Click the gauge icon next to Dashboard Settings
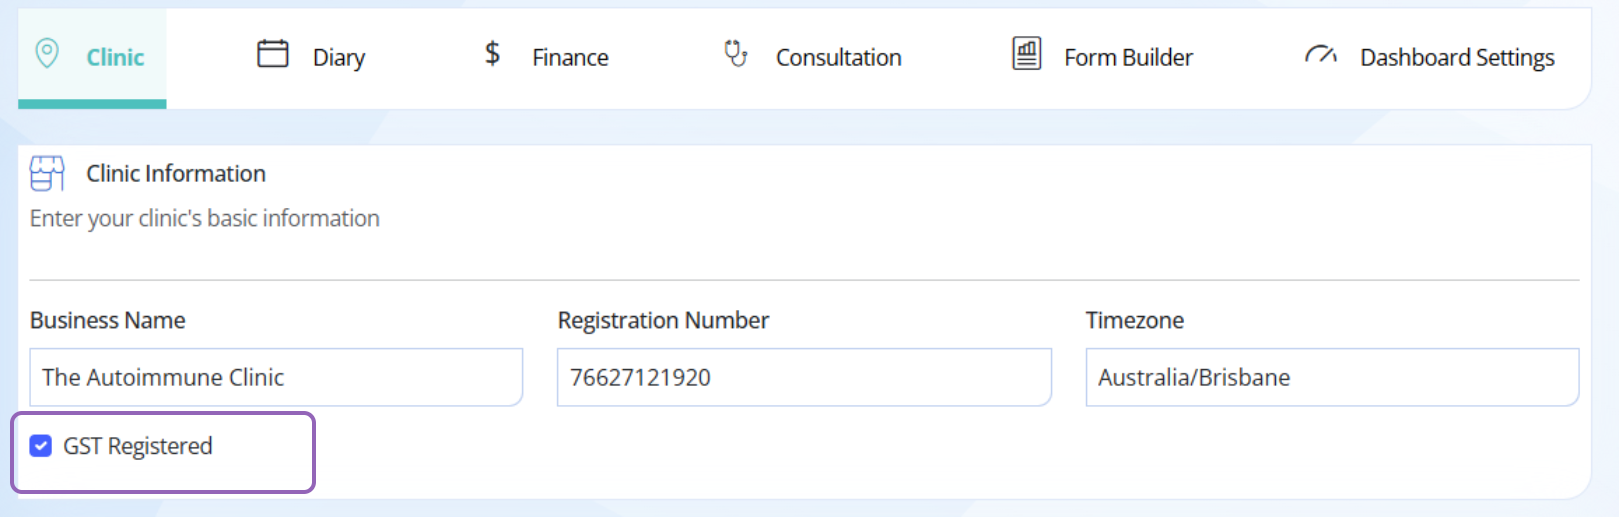Viewport: 1619px width, 517px height. [x=1321, y=55]
